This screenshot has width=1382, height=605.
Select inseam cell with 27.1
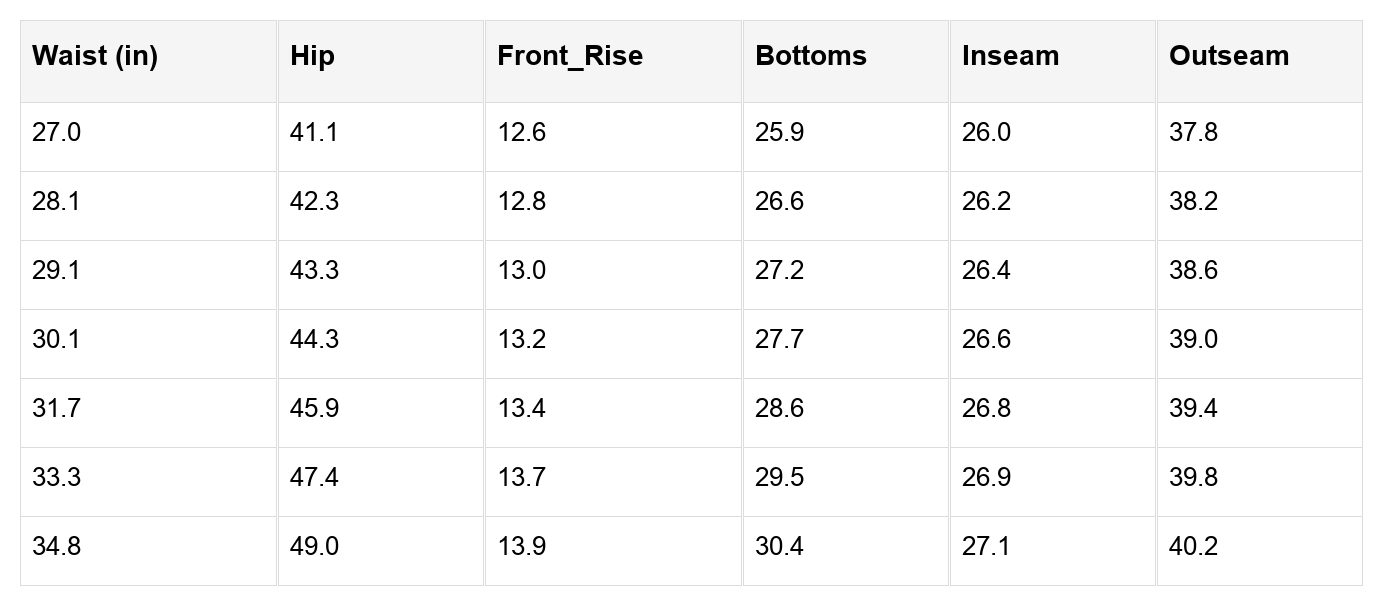(x=1053, y=551)
